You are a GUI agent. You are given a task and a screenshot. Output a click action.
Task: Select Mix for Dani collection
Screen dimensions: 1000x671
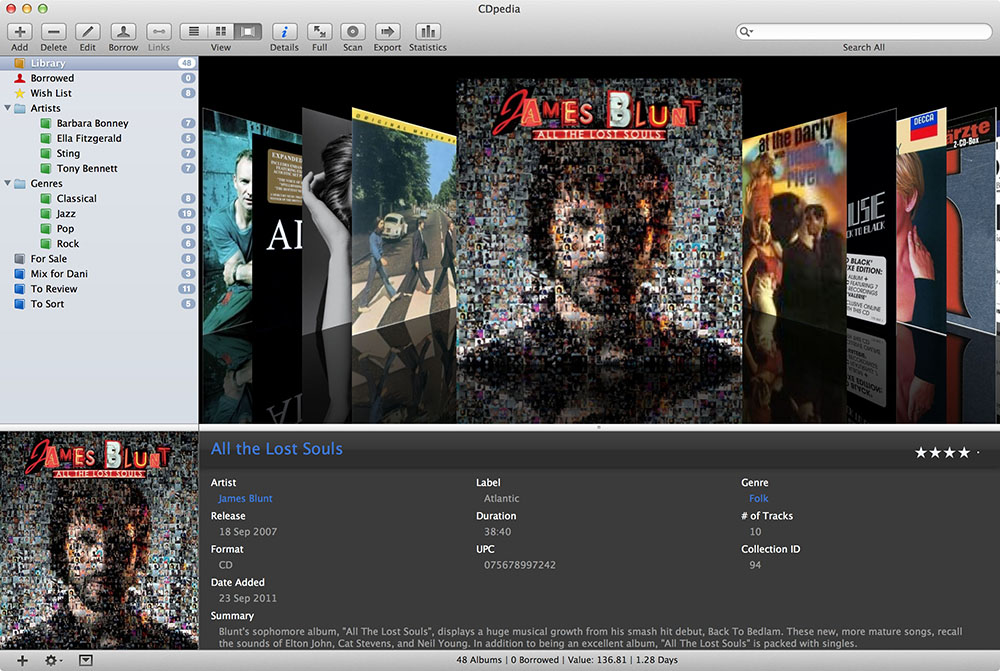pos(99,274)
